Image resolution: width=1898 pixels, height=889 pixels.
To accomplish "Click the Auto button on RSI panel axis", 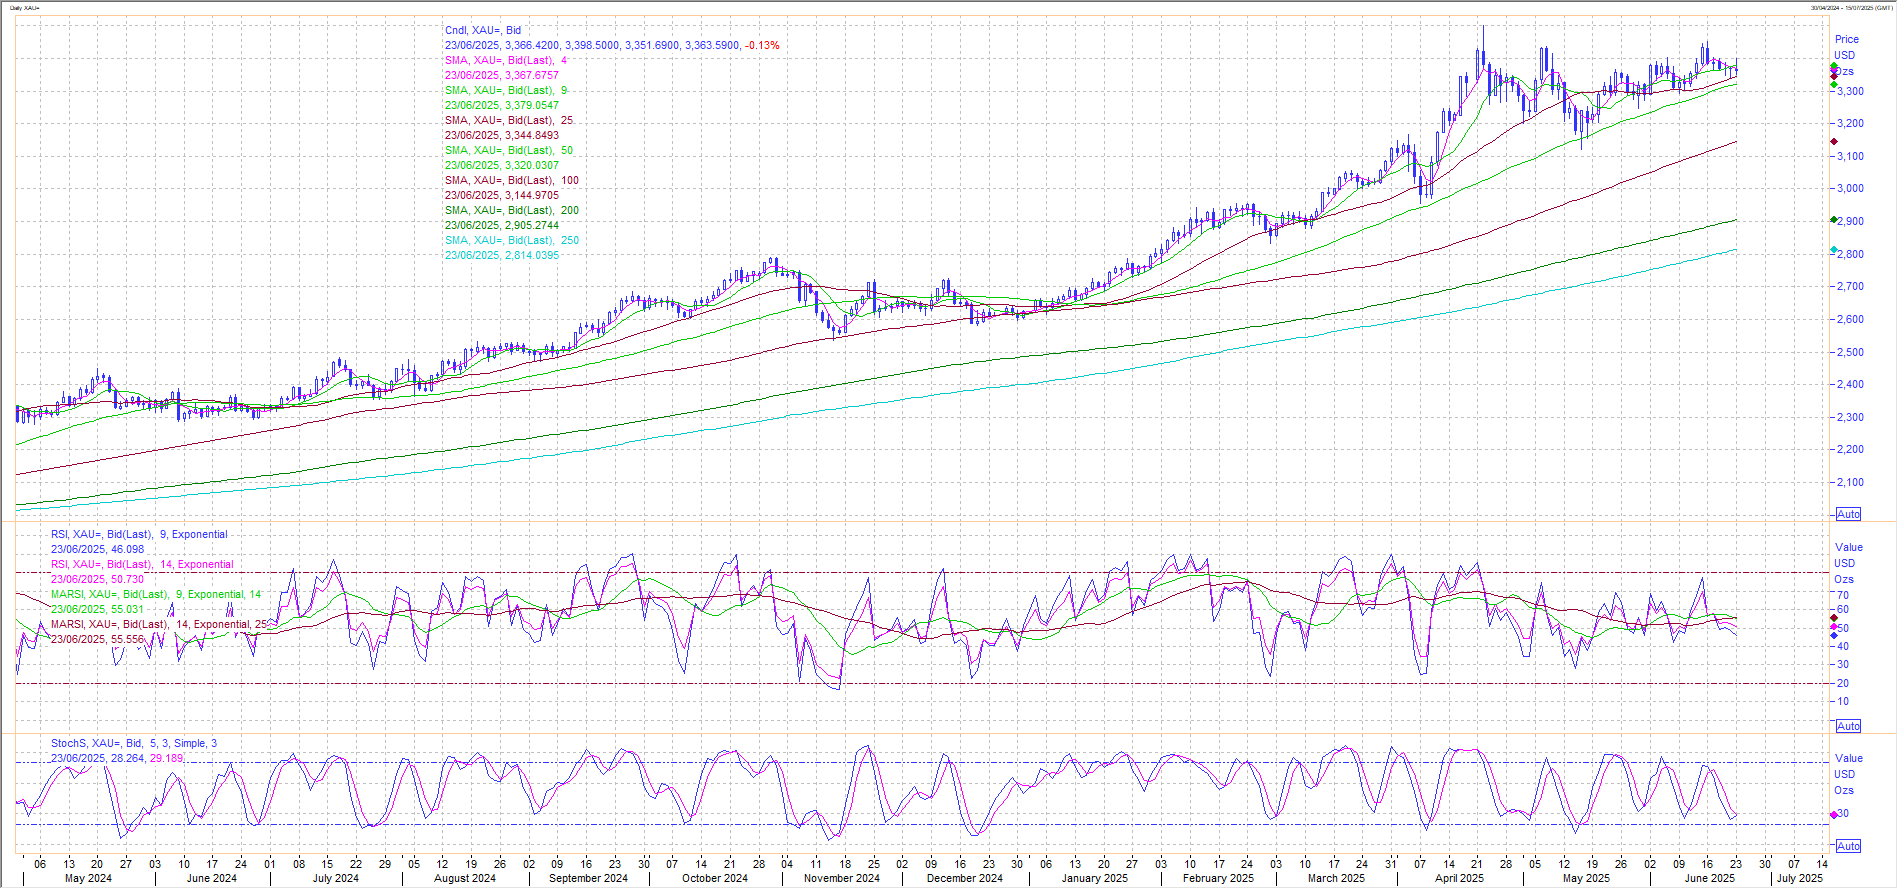I will point(1848,726).
